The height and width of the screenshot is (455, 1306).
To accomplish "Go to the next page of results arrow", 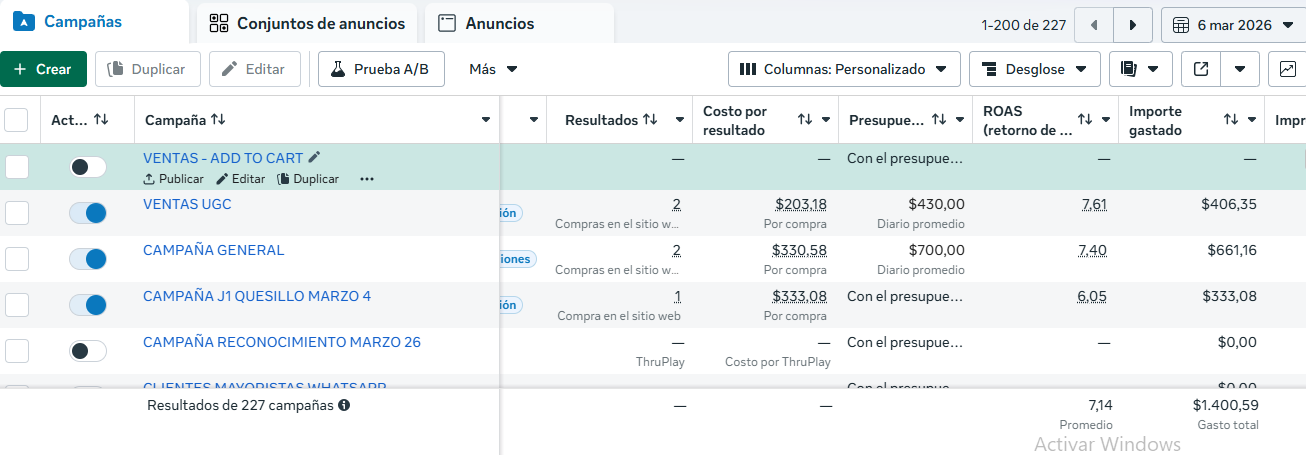I will click(1132, 25).
